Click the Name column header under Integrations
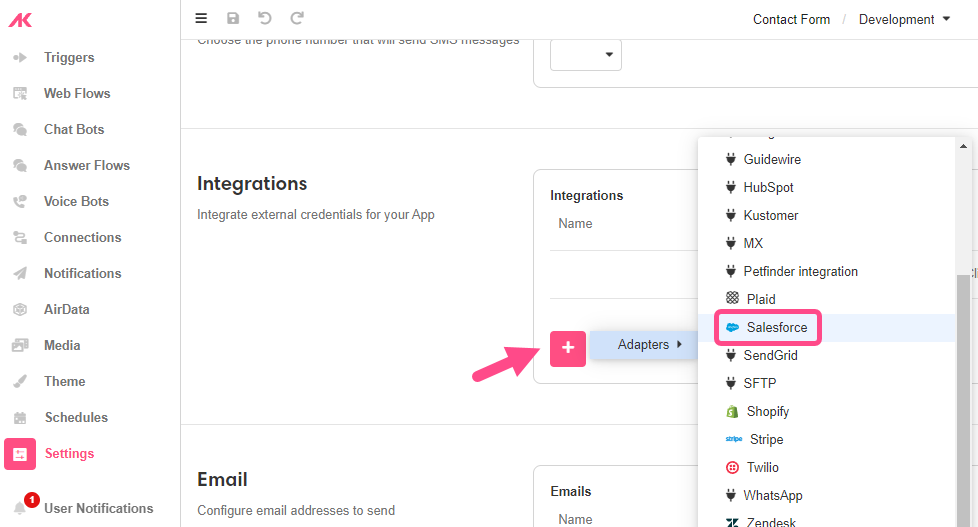Viewport: 978px width, 527px height. pyautogui.click(x=575, y=224)
